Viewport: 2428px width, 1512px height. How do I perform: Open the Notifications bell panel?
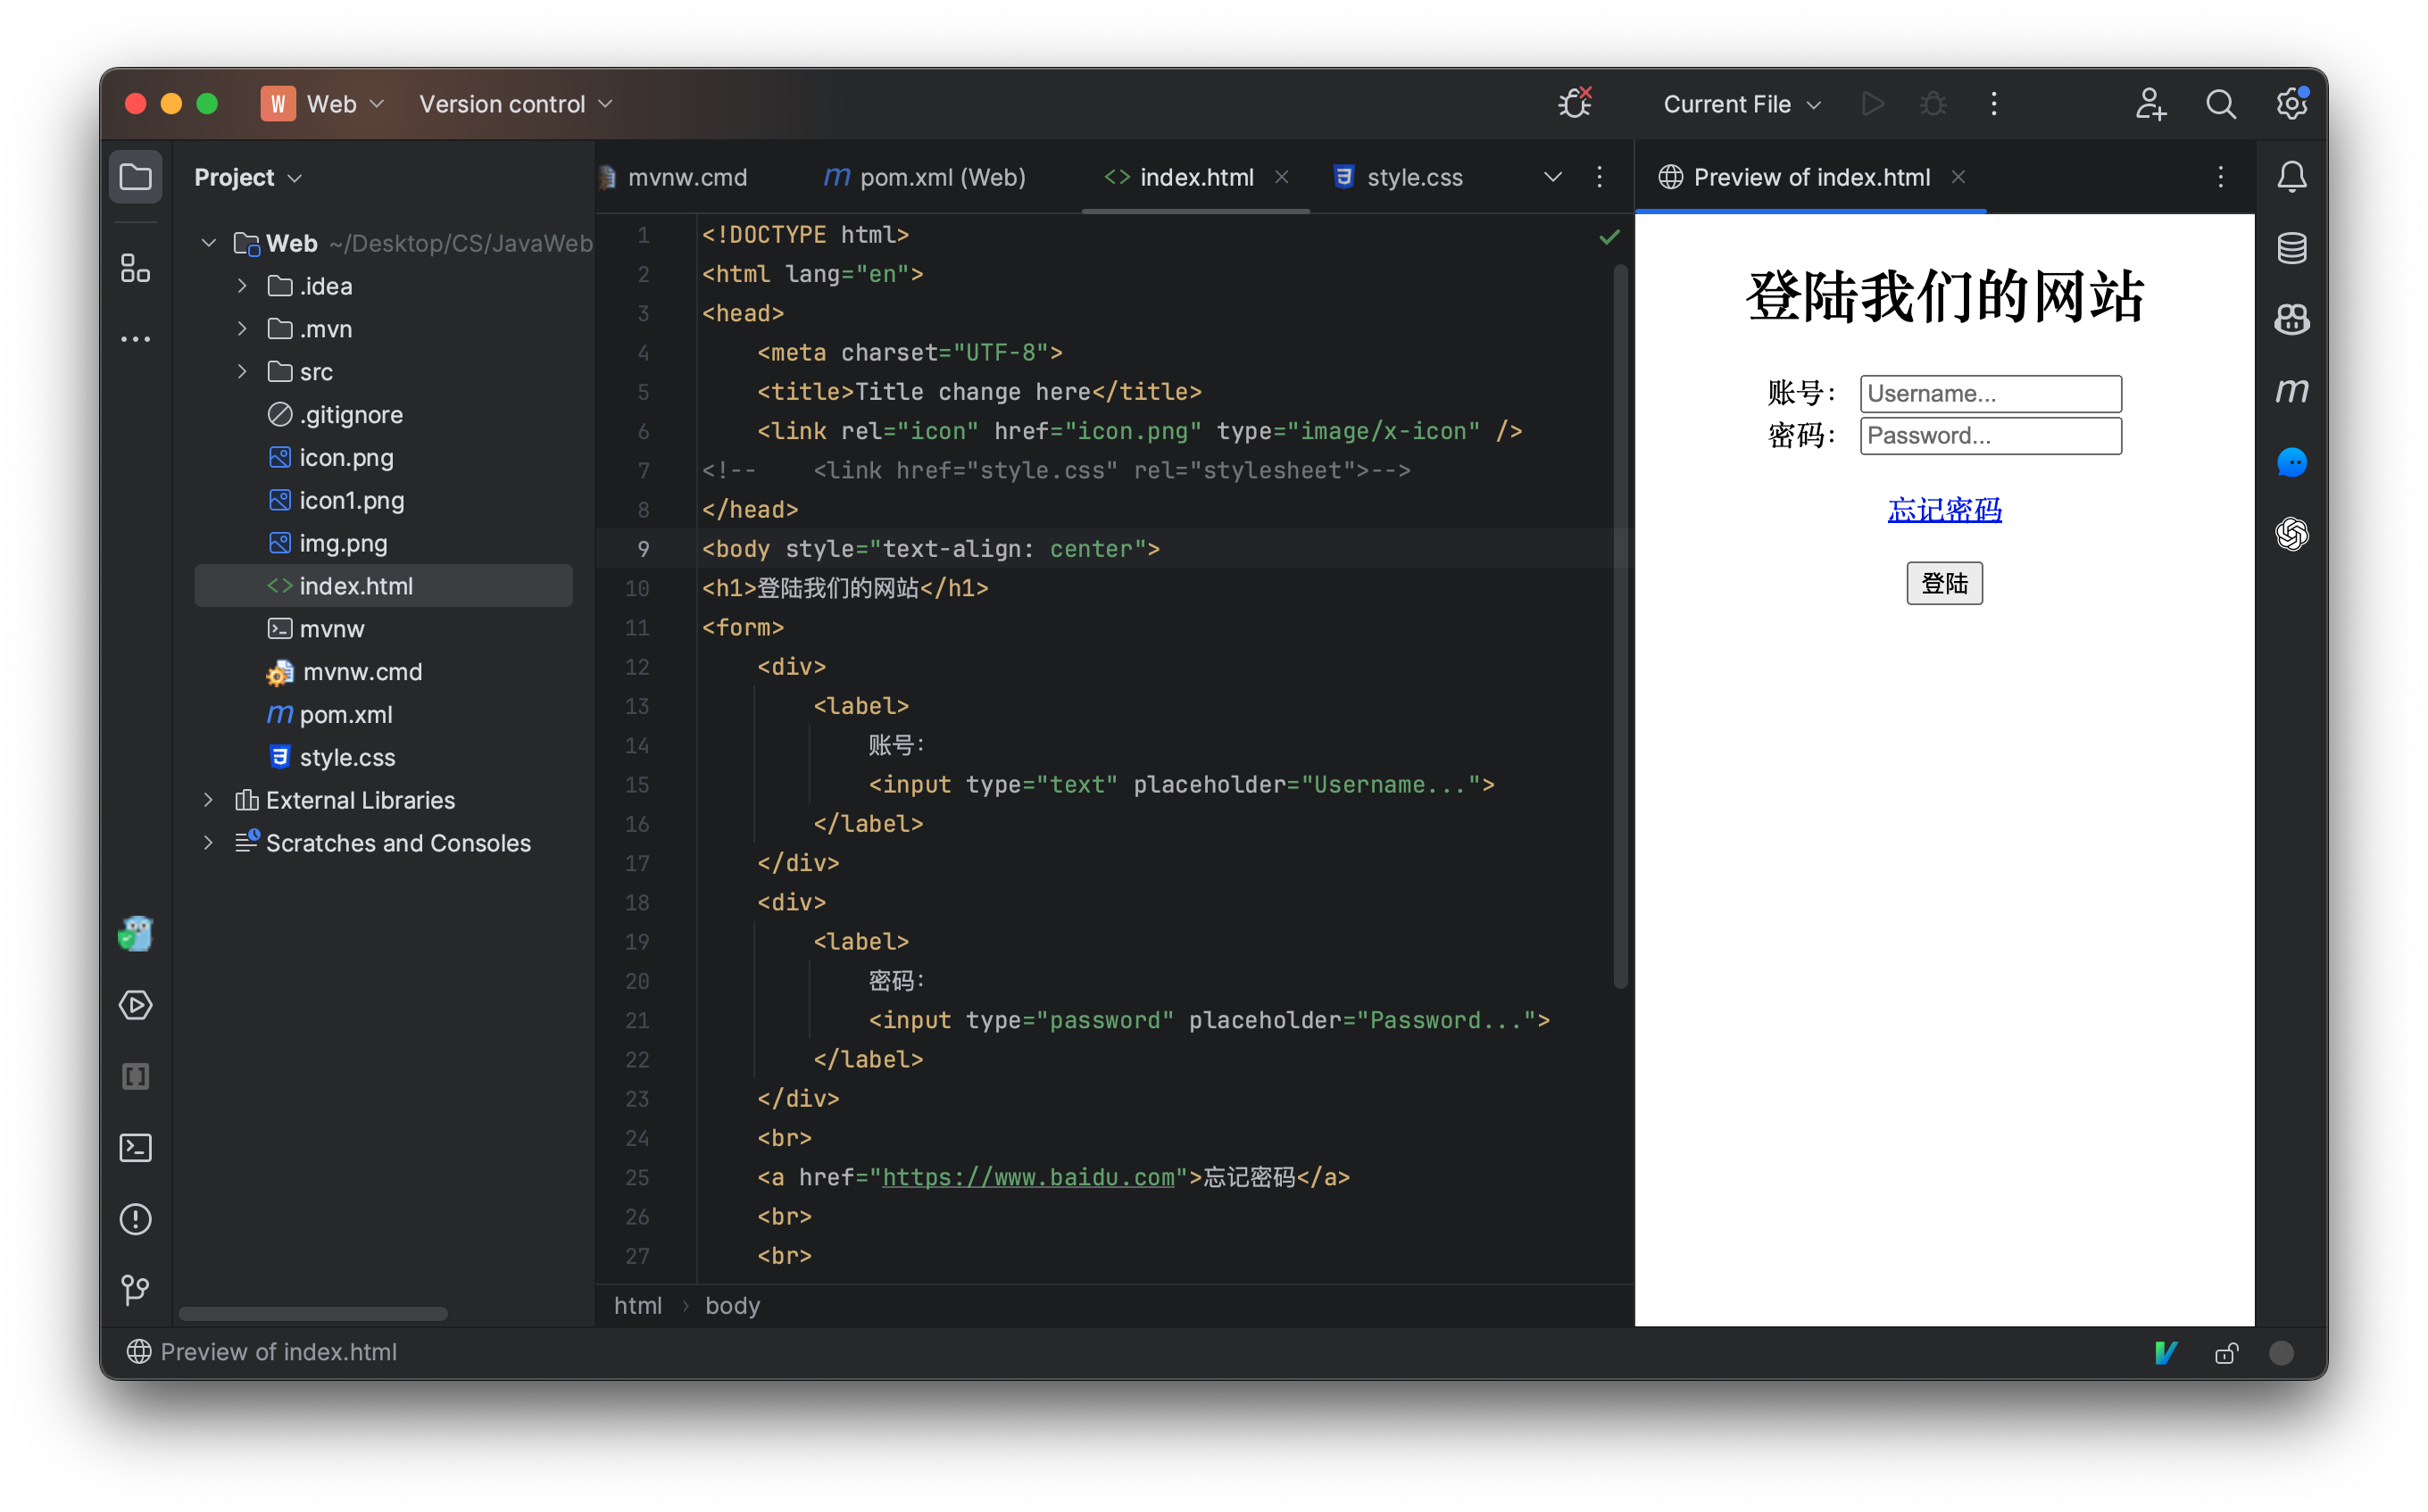click(x=2292, y=176)
